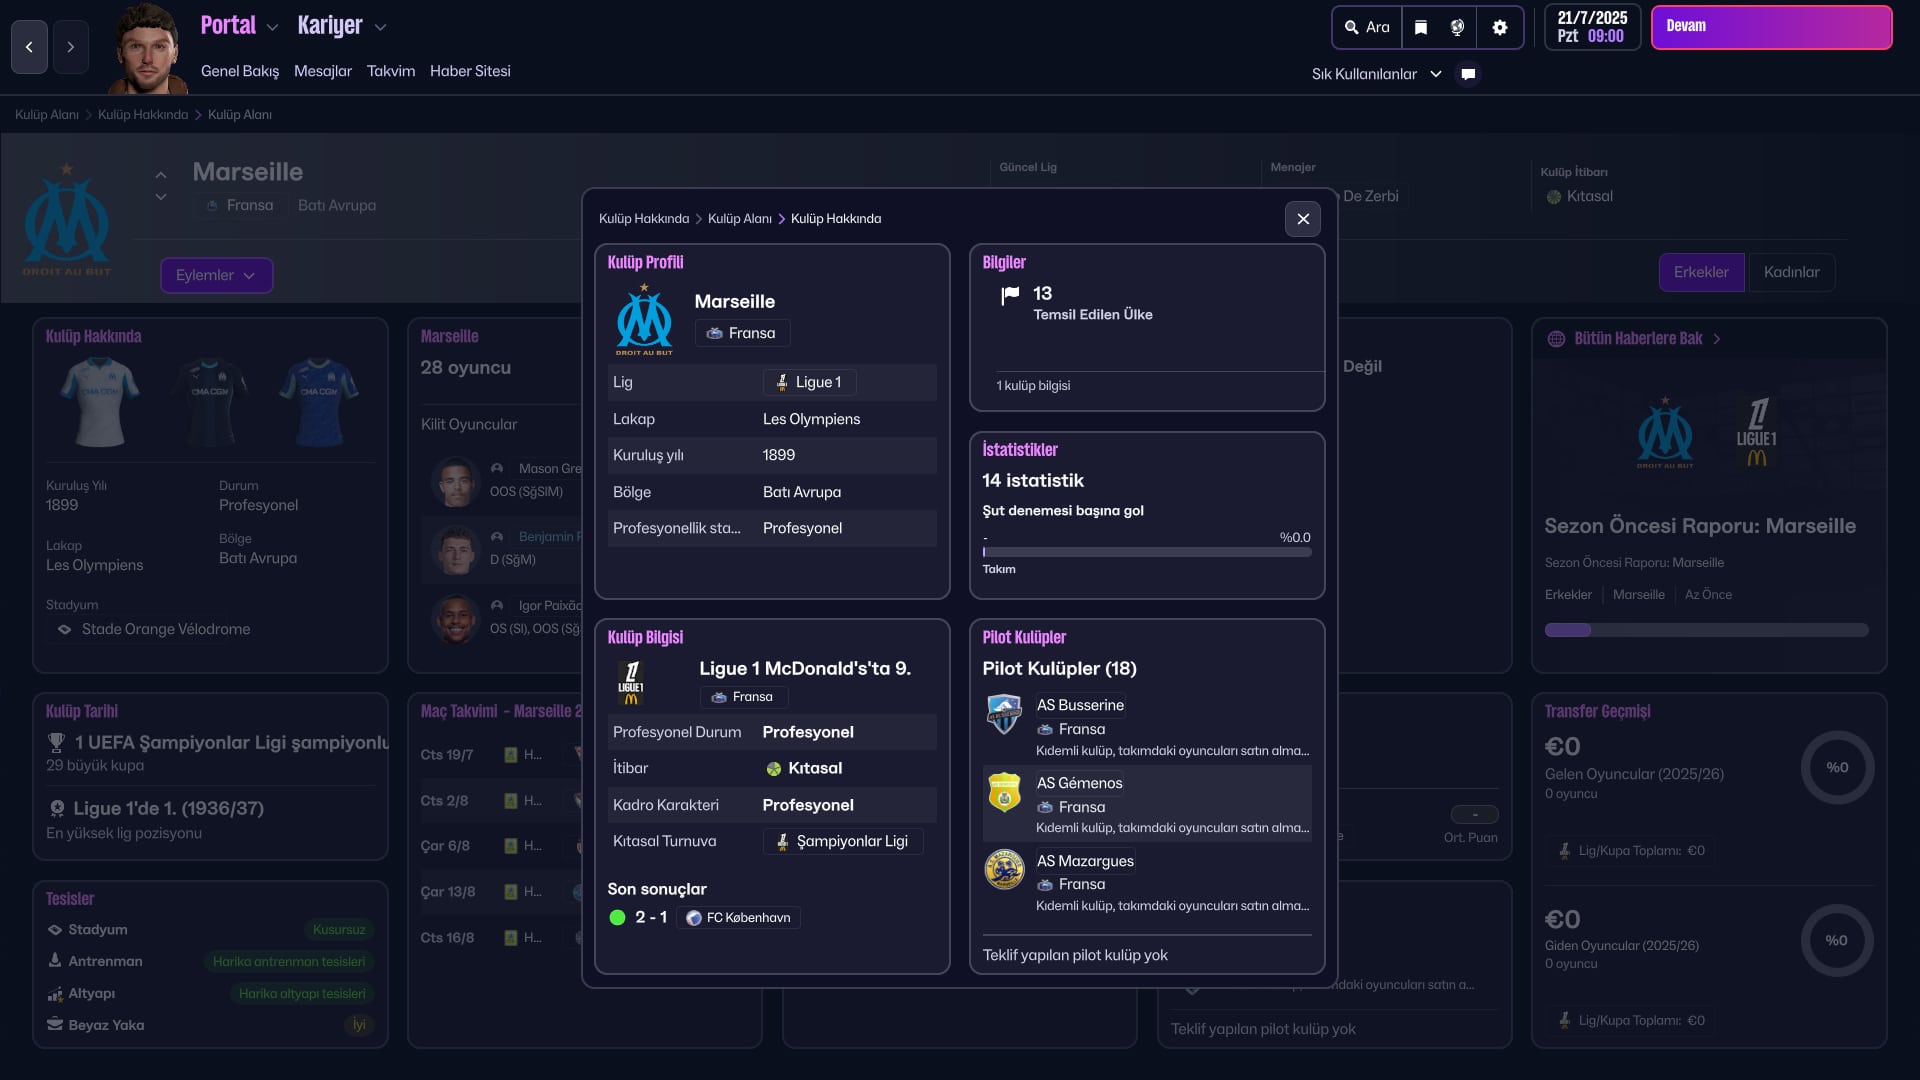The width and height of the screenshot is (1920, 1080).
Task: Open the Eylemler dropdown
Action: tap(216, 275)
